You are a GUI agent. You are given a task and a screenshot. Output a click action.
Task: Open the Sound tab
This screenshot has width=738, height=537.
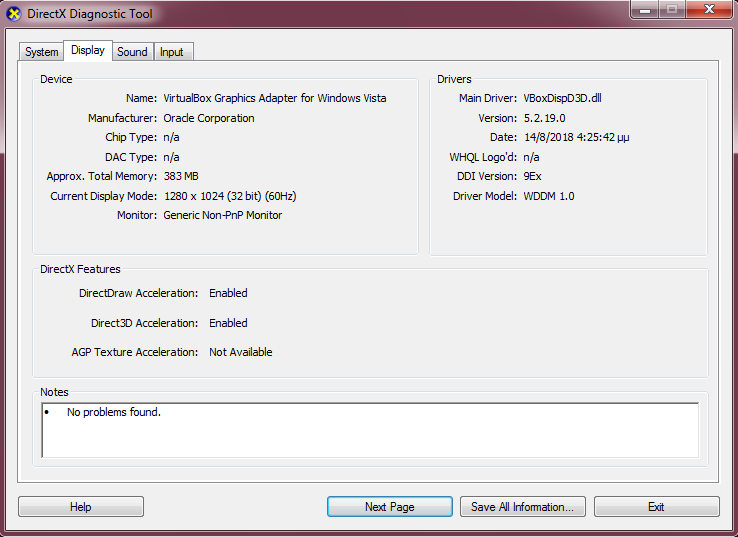click(x=132, y=52)
